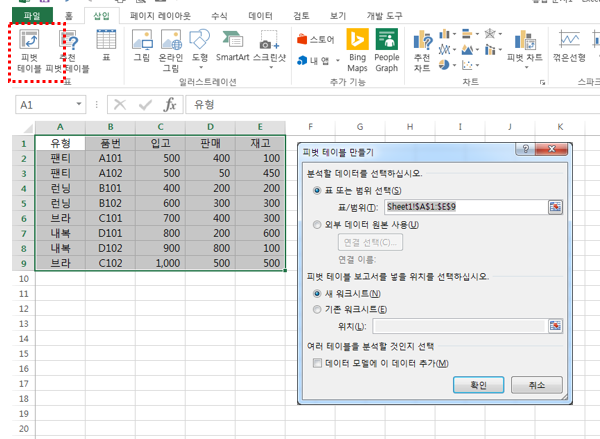Insert a scatter chart

467,65
